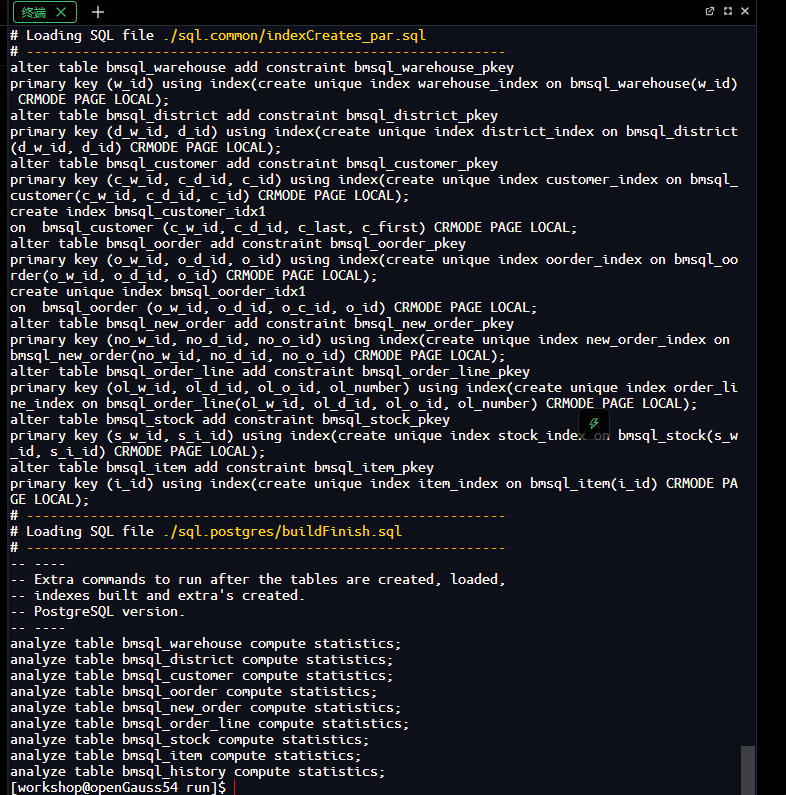Click the 'create index bmsql_customer_idx1' line

pos(138,211)
